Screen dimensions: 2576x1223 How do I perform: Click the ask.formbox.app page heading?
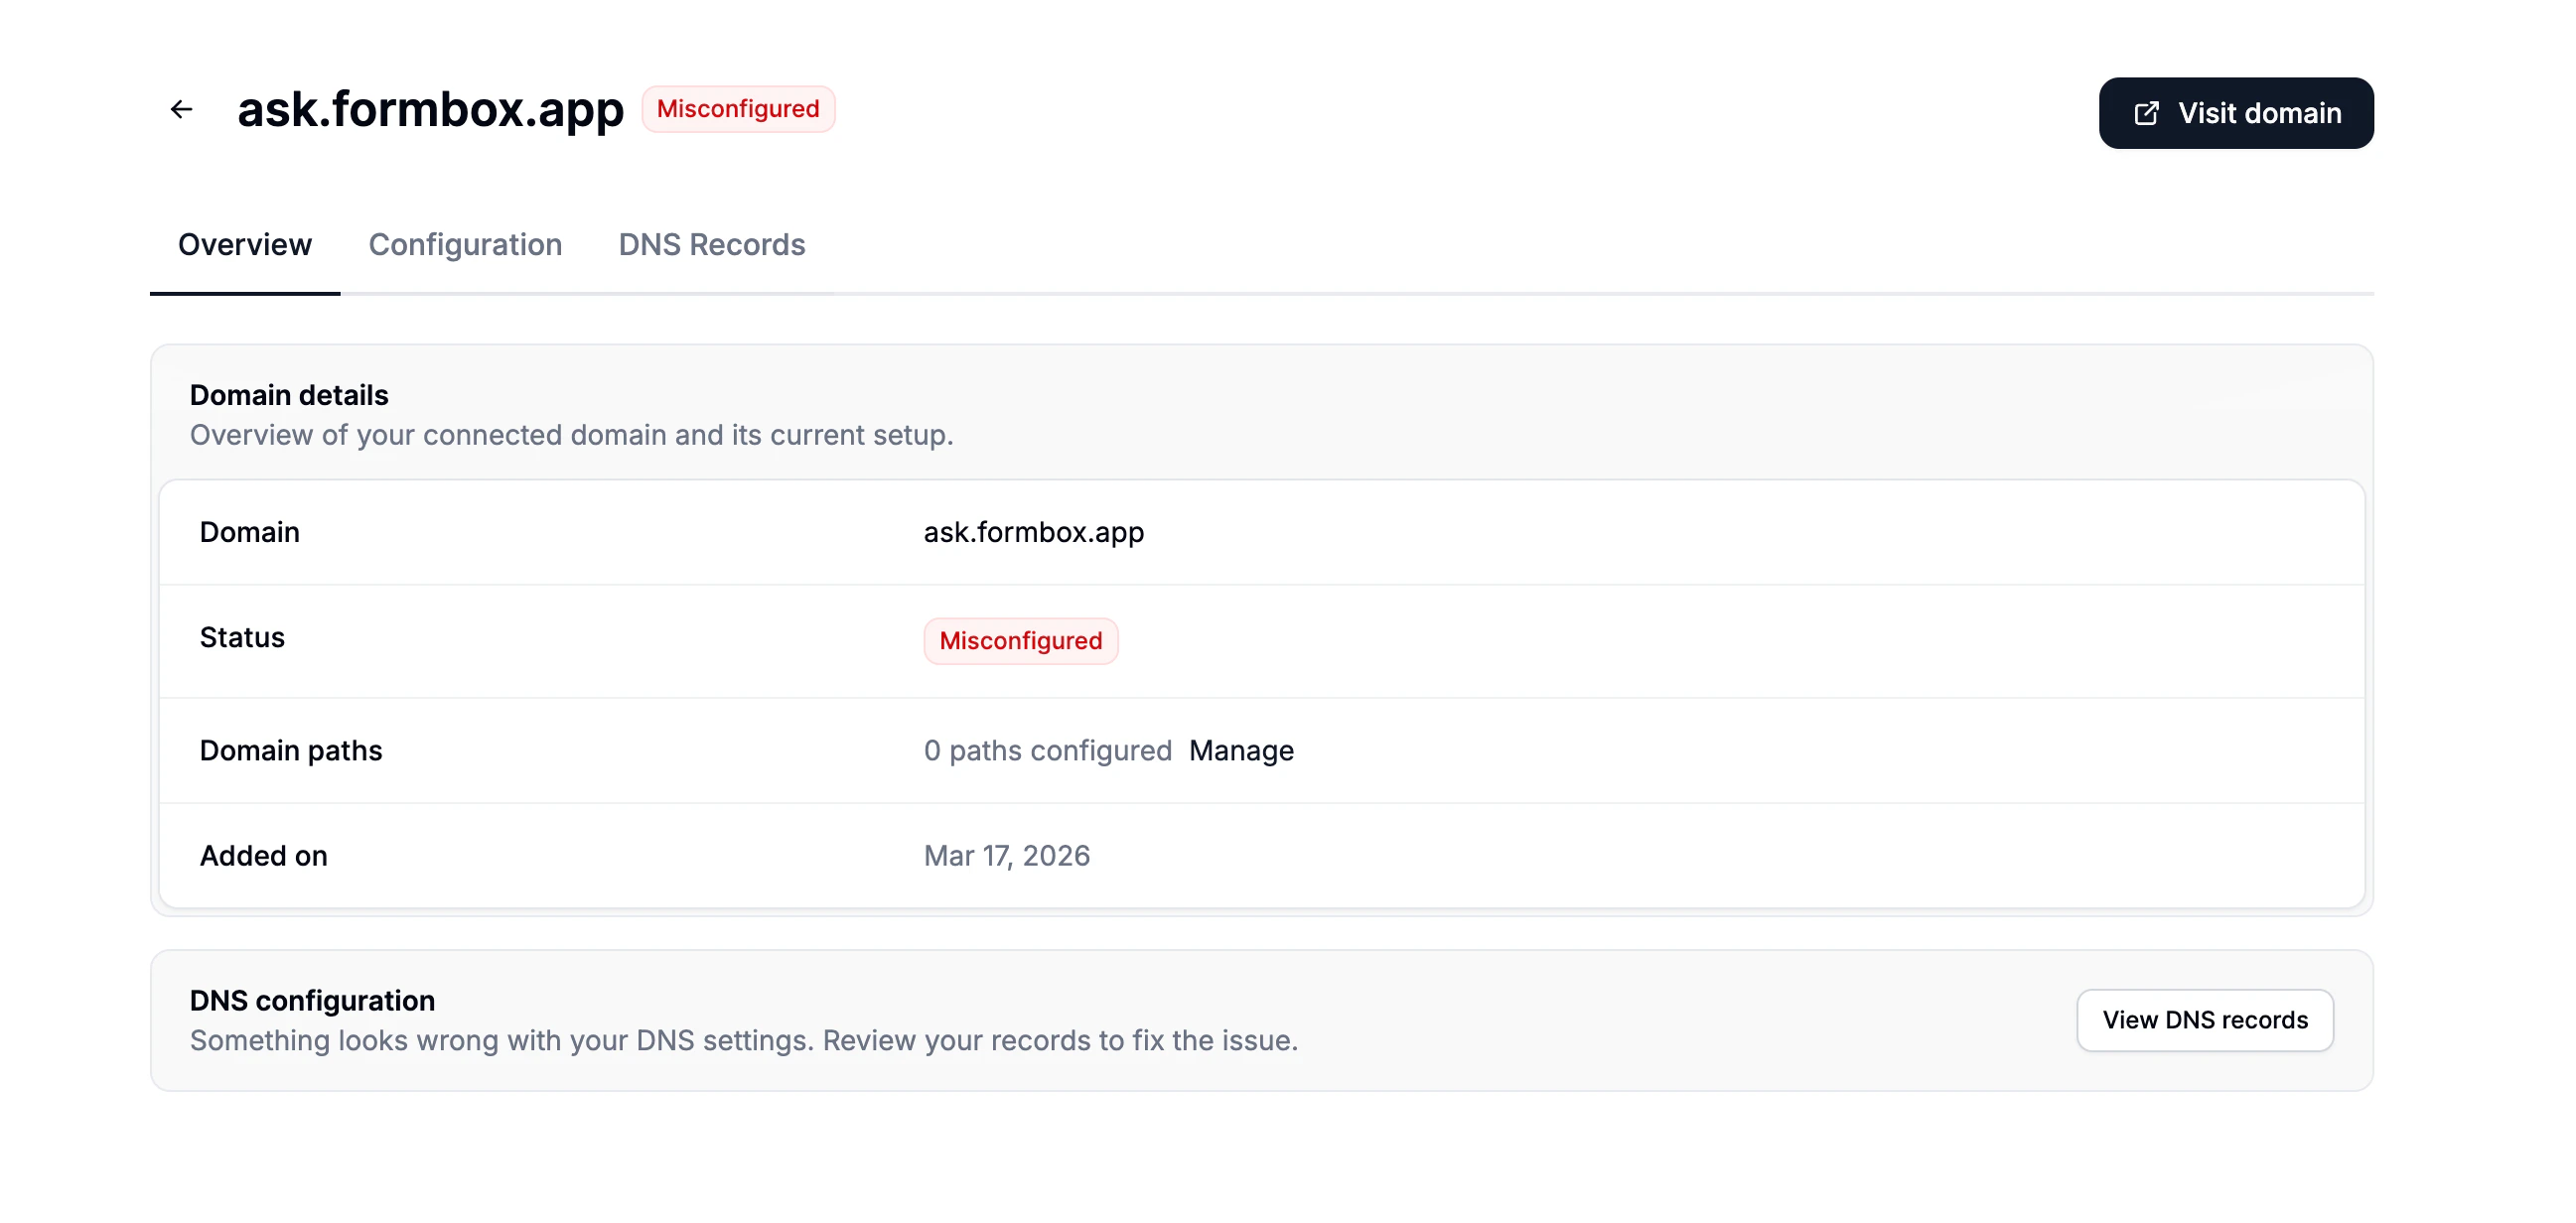[430, 109]
